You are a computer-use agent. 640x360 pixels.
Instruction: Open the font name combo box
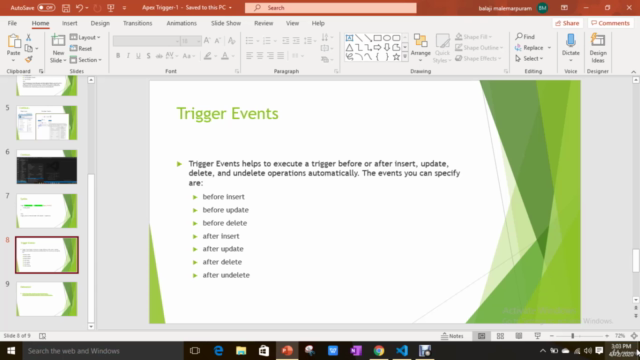pyautogui.click(x=147, y=41)
